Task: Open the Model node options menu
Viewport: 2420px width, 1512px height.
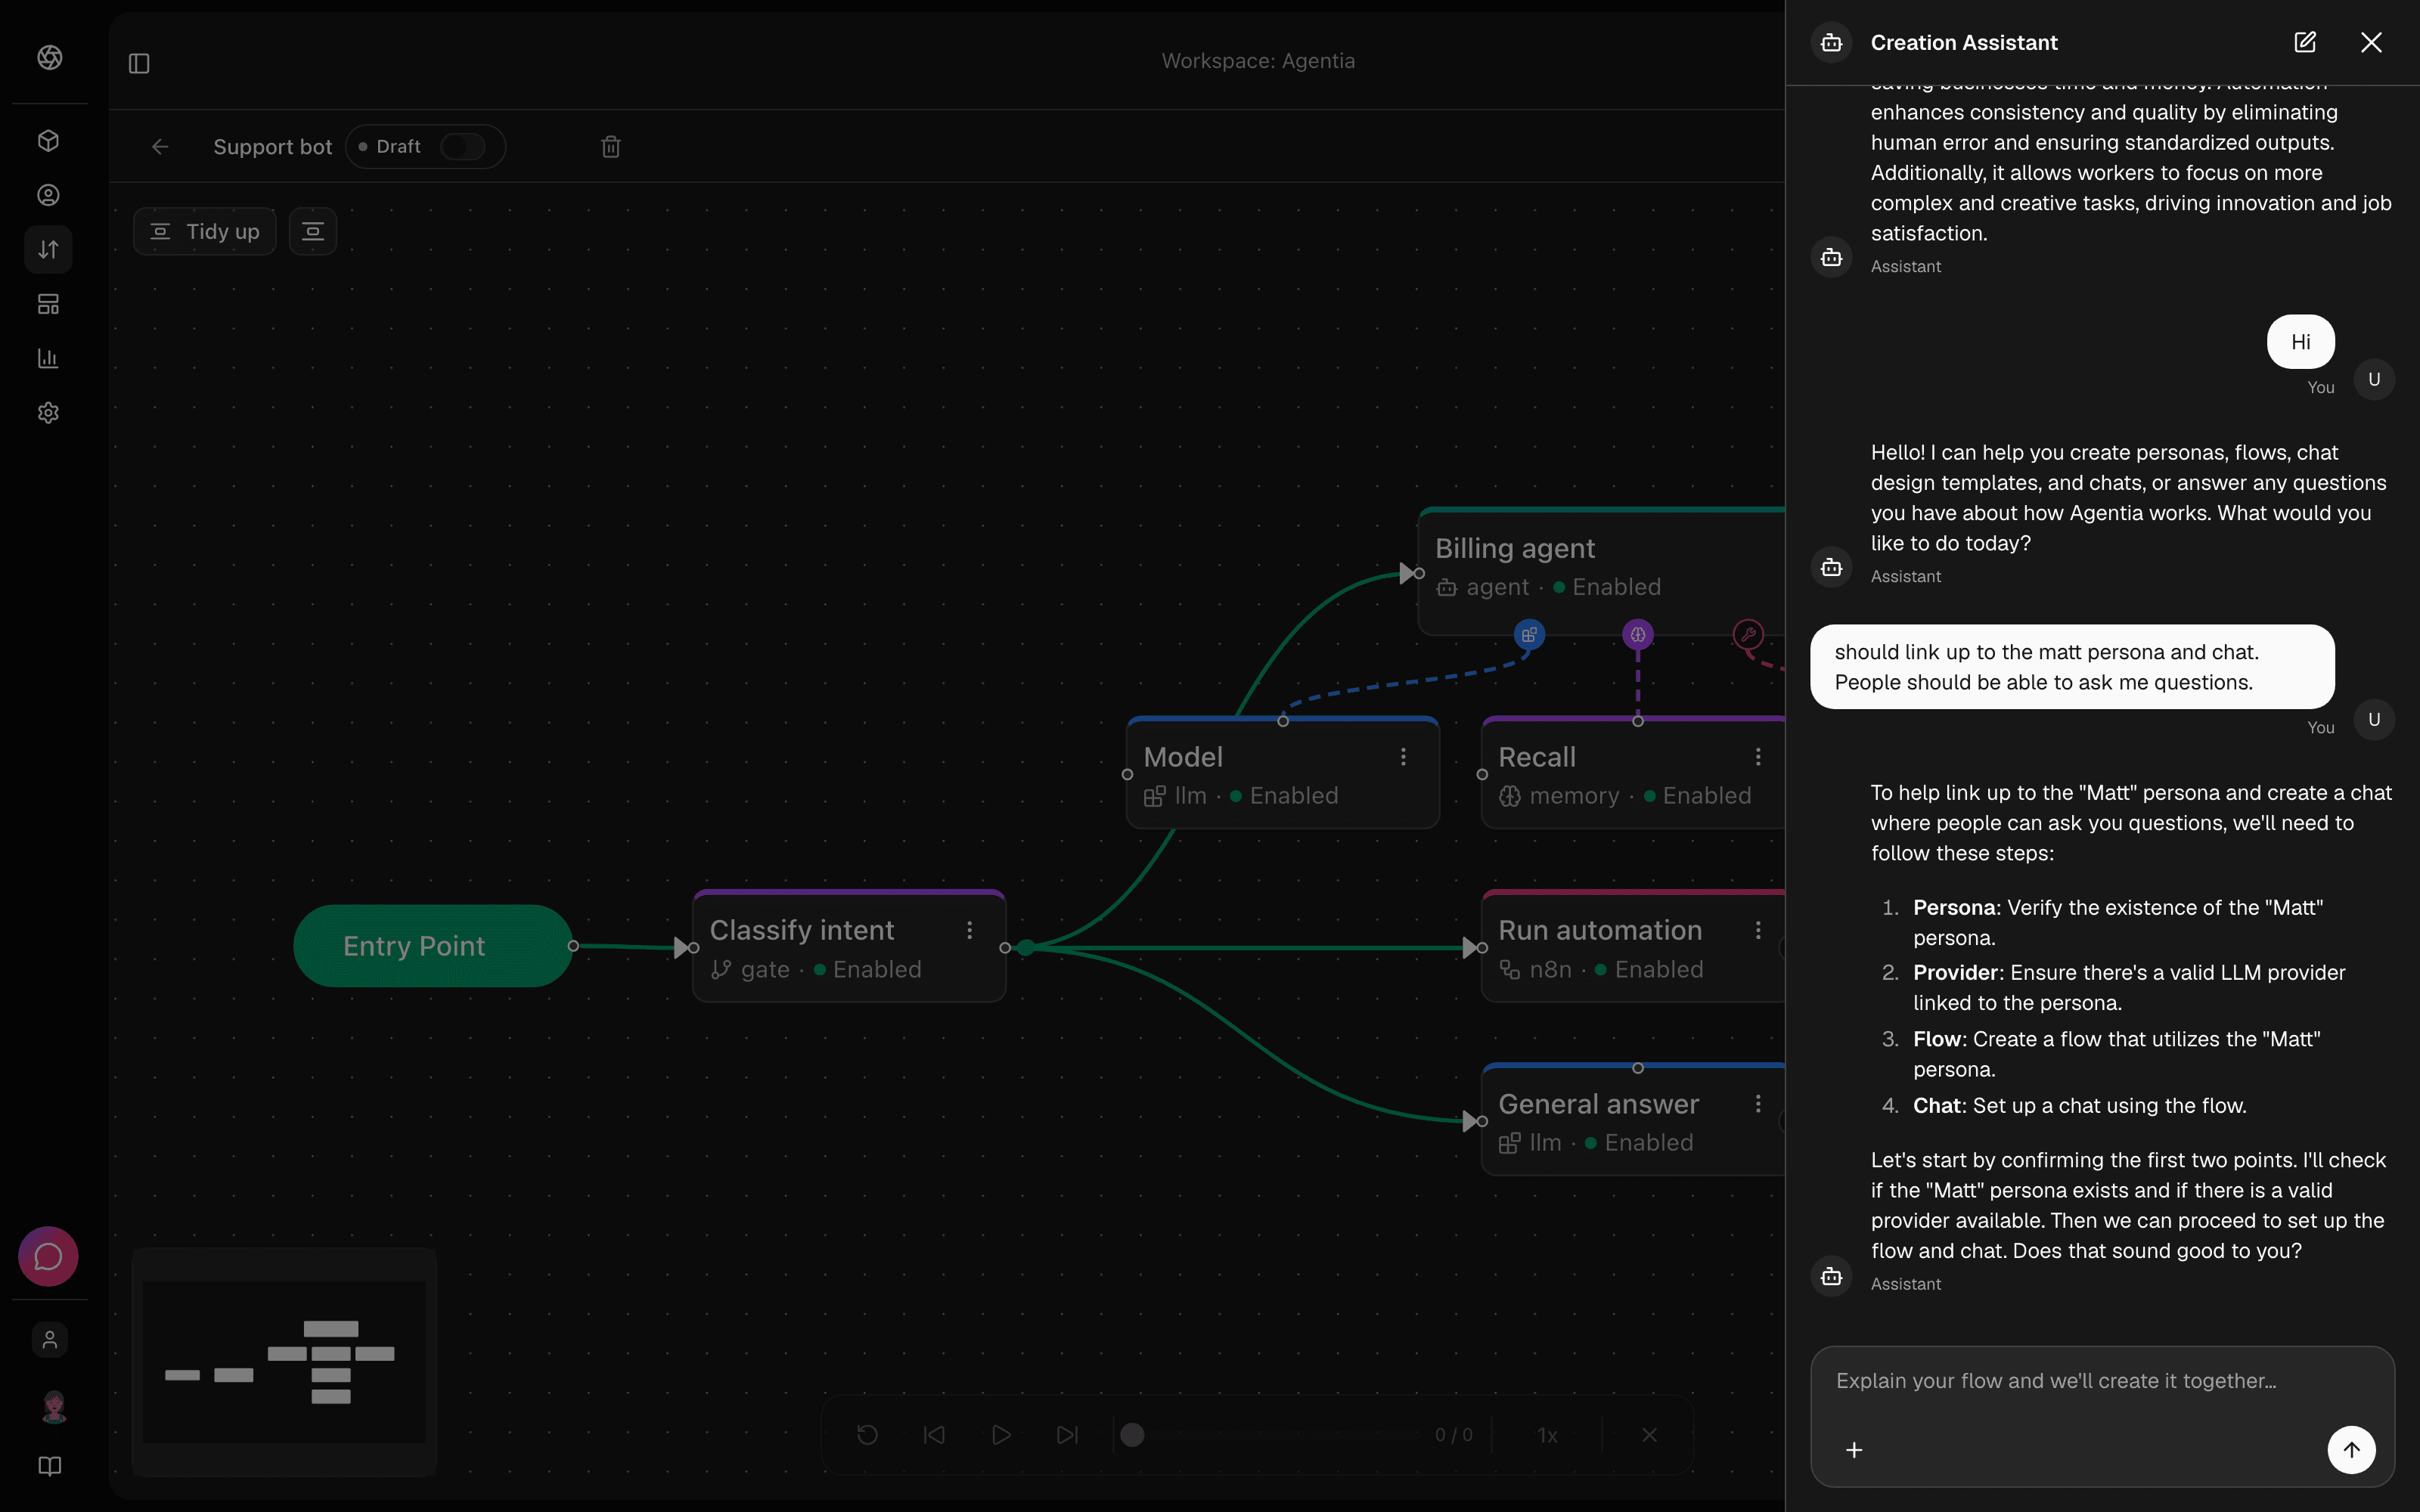Action: coord(1403,757)
